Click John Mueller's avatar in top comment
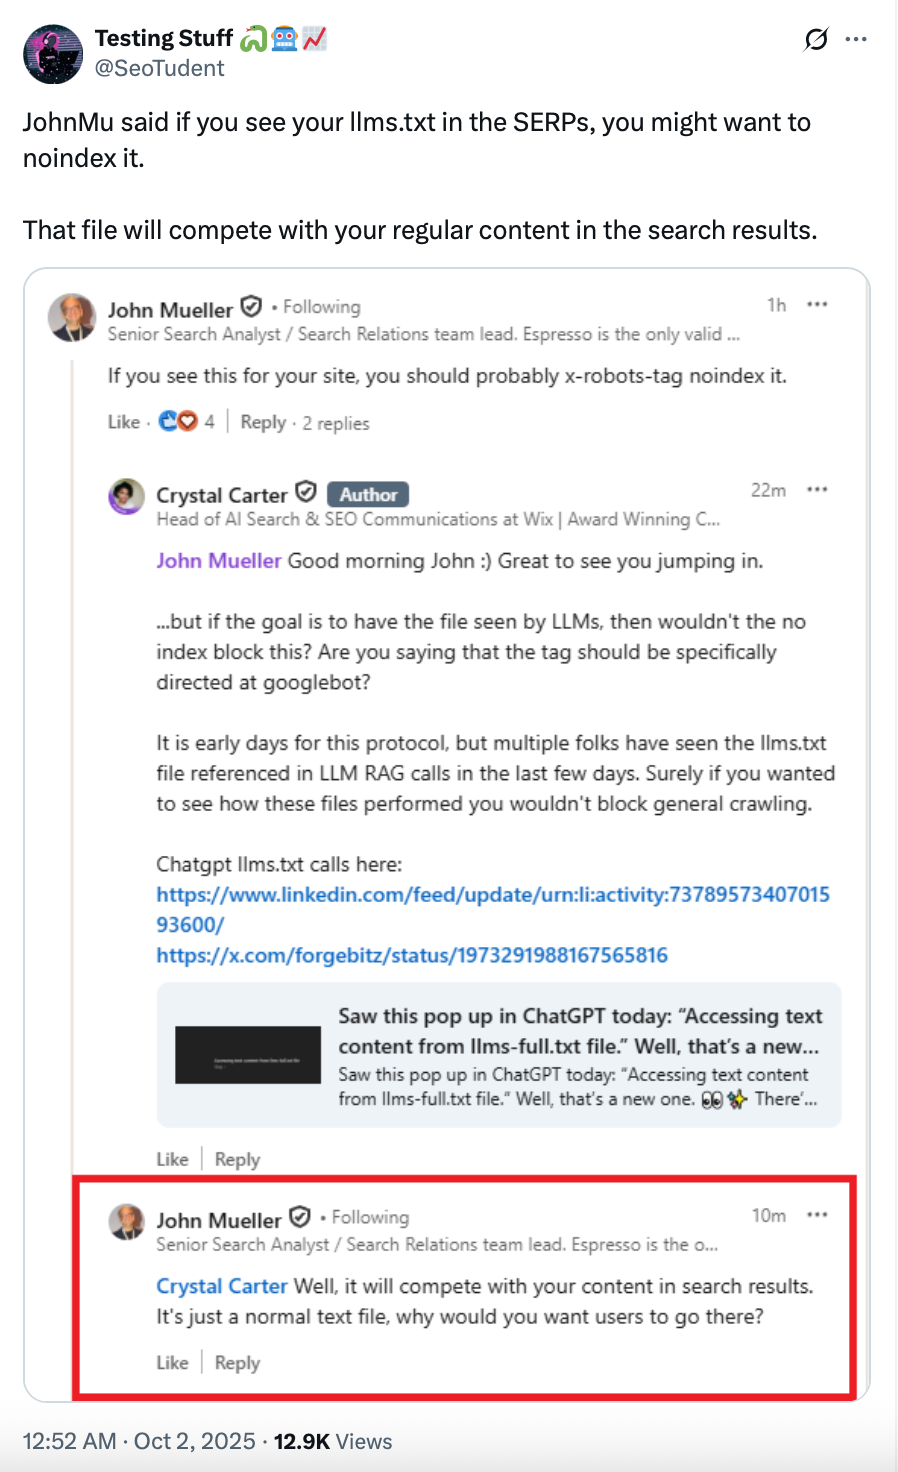The height and width of the screenshot is (1472, 898). [x=72, y=318]
